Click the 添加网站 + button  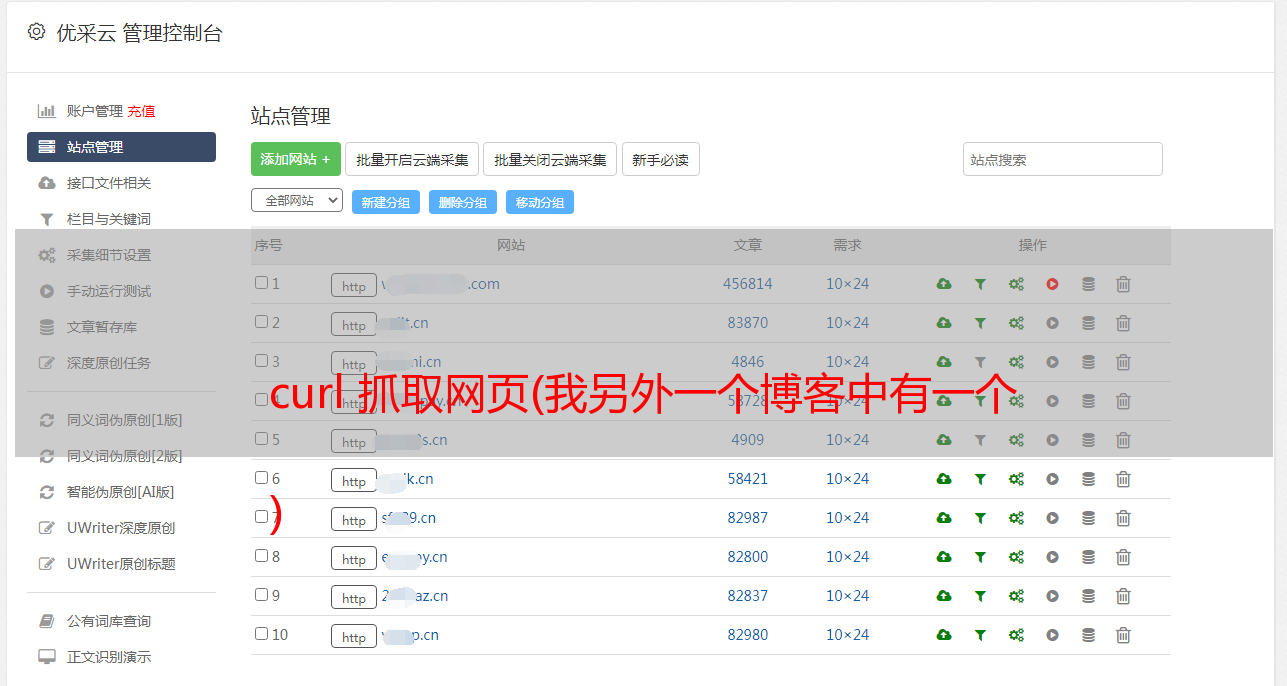296,159
